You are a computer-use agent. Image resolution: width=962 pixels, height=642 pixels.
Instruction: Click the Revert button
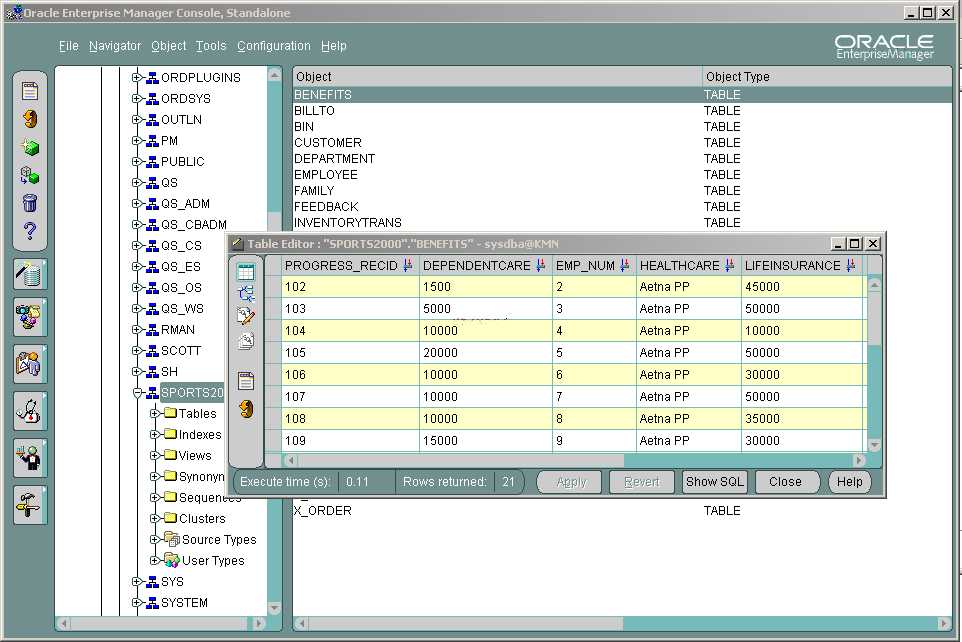coord(642,482)
